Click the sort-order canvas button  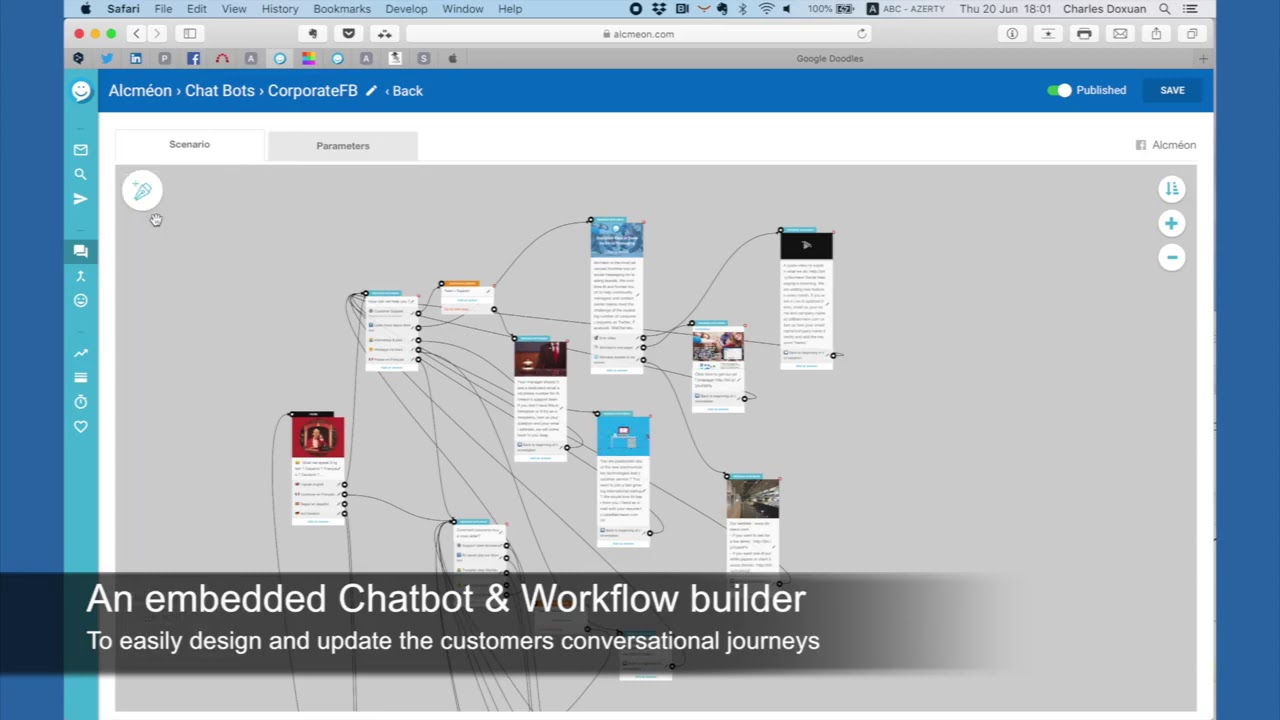(x=1171, y=188)
